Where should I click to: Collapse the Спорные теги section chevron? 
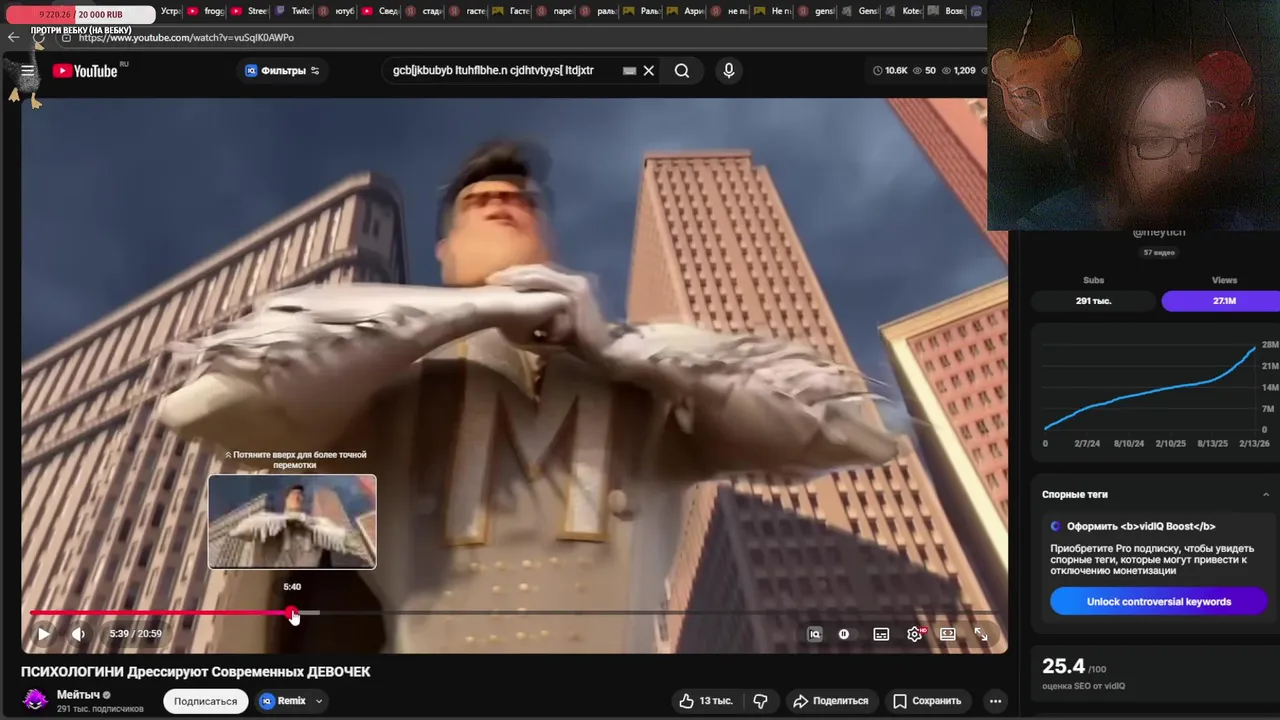point(1266,494)
